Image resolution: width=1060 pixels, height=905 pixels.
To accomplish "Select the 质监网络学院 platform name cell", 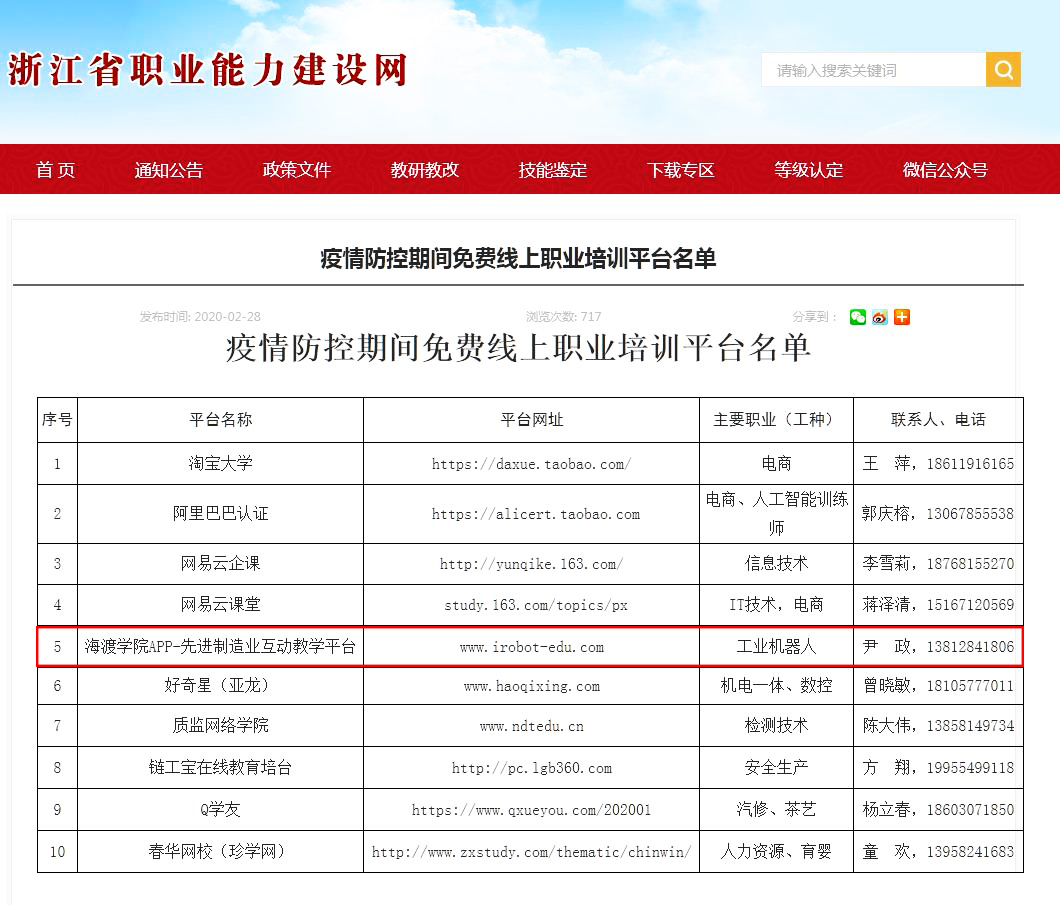I will coord(220,725).
